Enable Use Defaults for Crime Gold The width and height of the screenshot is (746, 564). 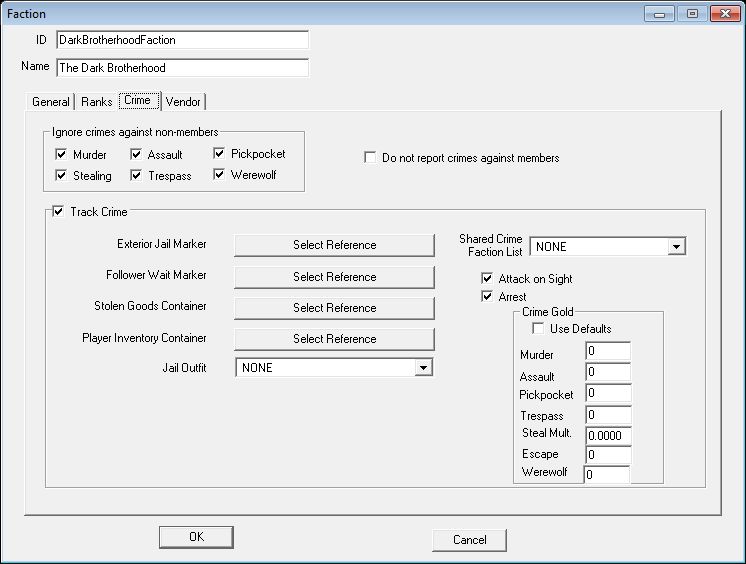click(538, 328)
